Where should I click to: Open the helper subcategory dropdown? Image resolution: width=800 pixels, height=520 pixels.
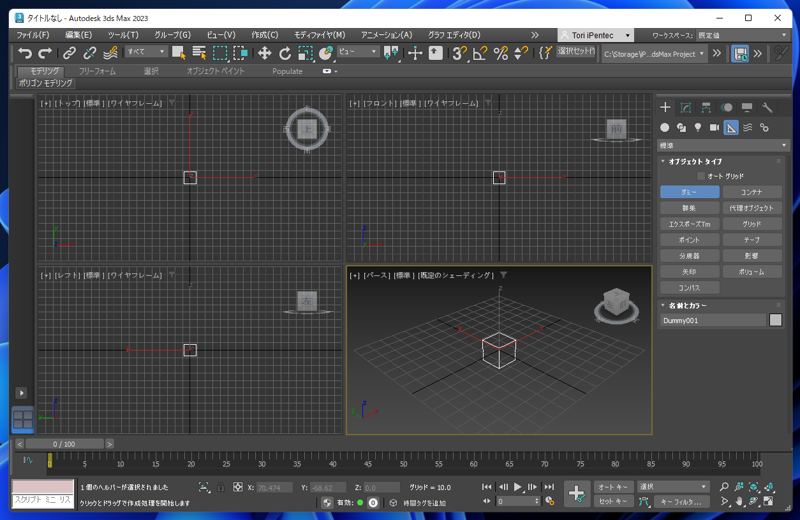723,145
